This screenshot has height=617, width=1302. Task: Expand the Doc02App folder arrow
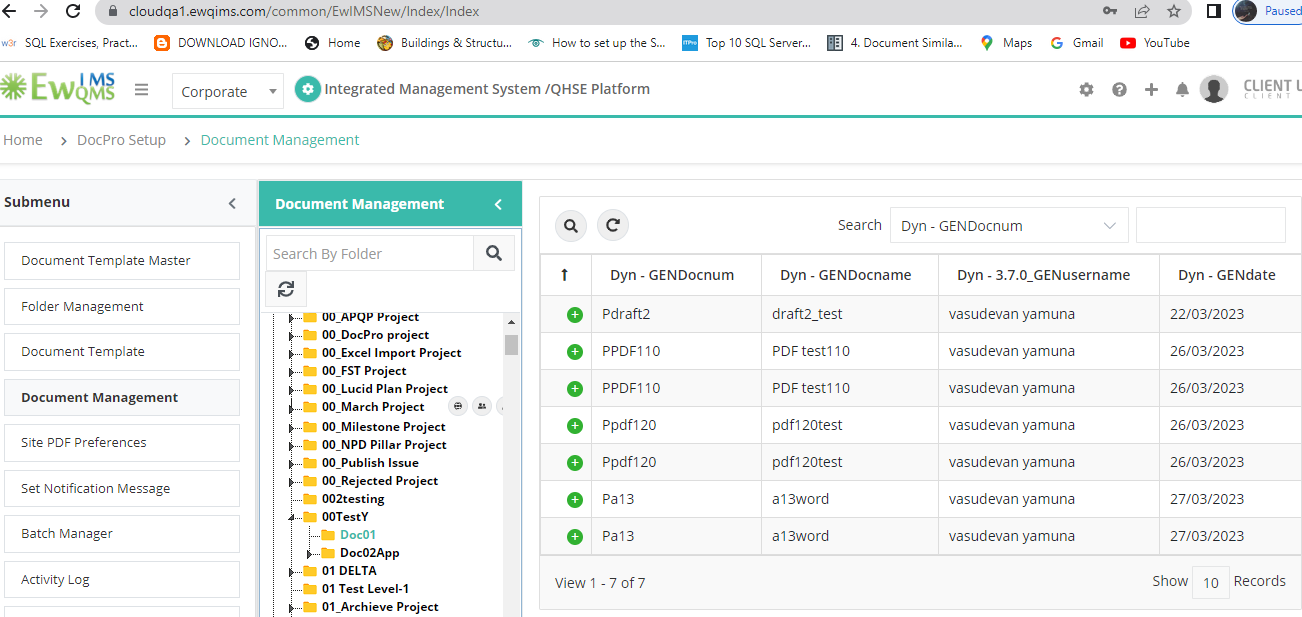[x=310, y=554]
